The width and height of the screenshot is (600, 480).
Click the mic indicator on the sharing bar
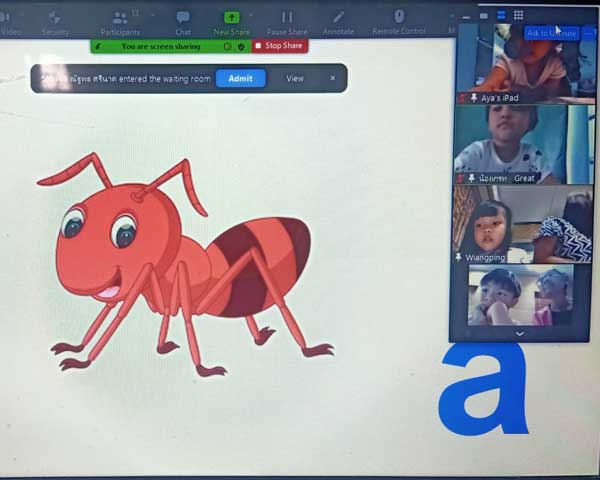[98, 46]
